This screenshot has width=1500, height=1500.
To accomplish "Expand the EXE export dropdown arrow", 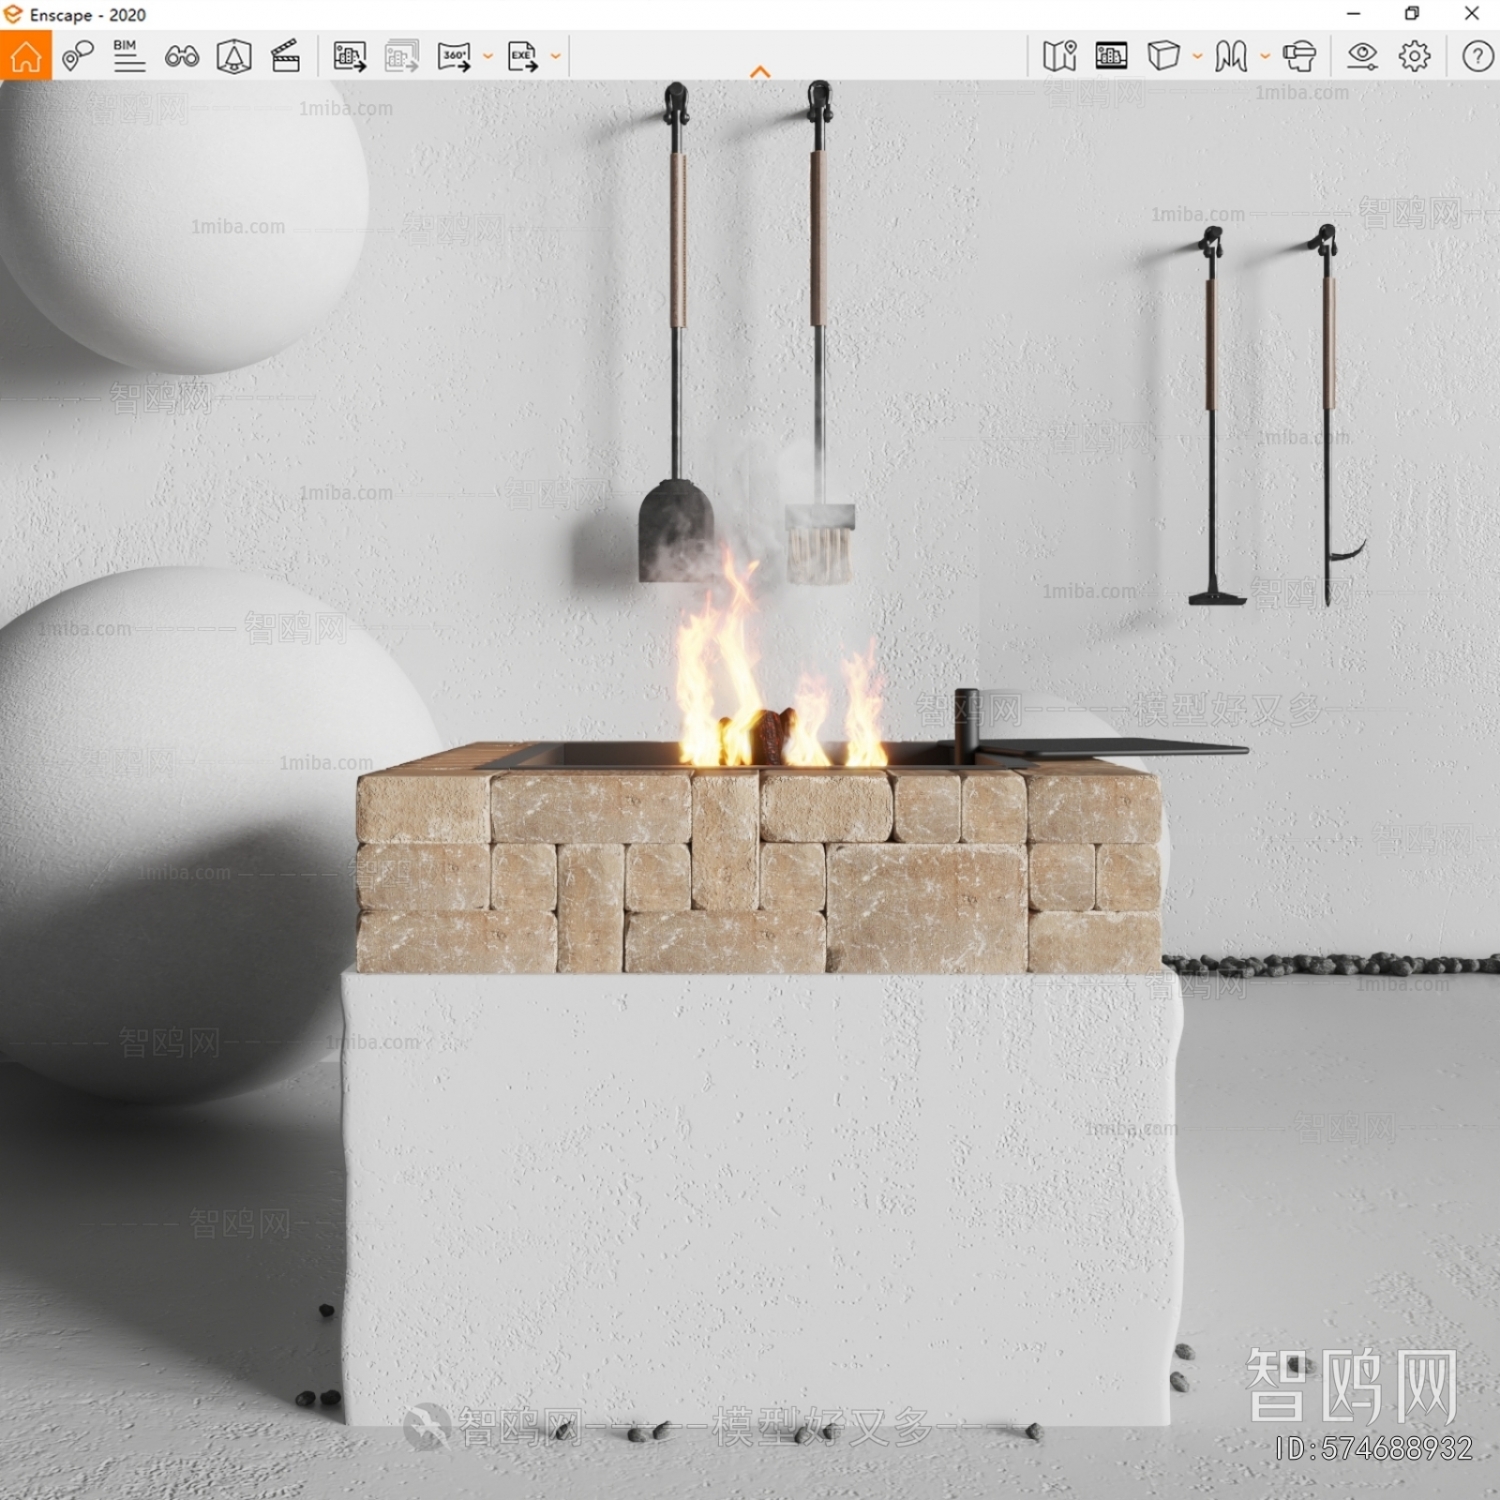I will click(x=556, y=57).
